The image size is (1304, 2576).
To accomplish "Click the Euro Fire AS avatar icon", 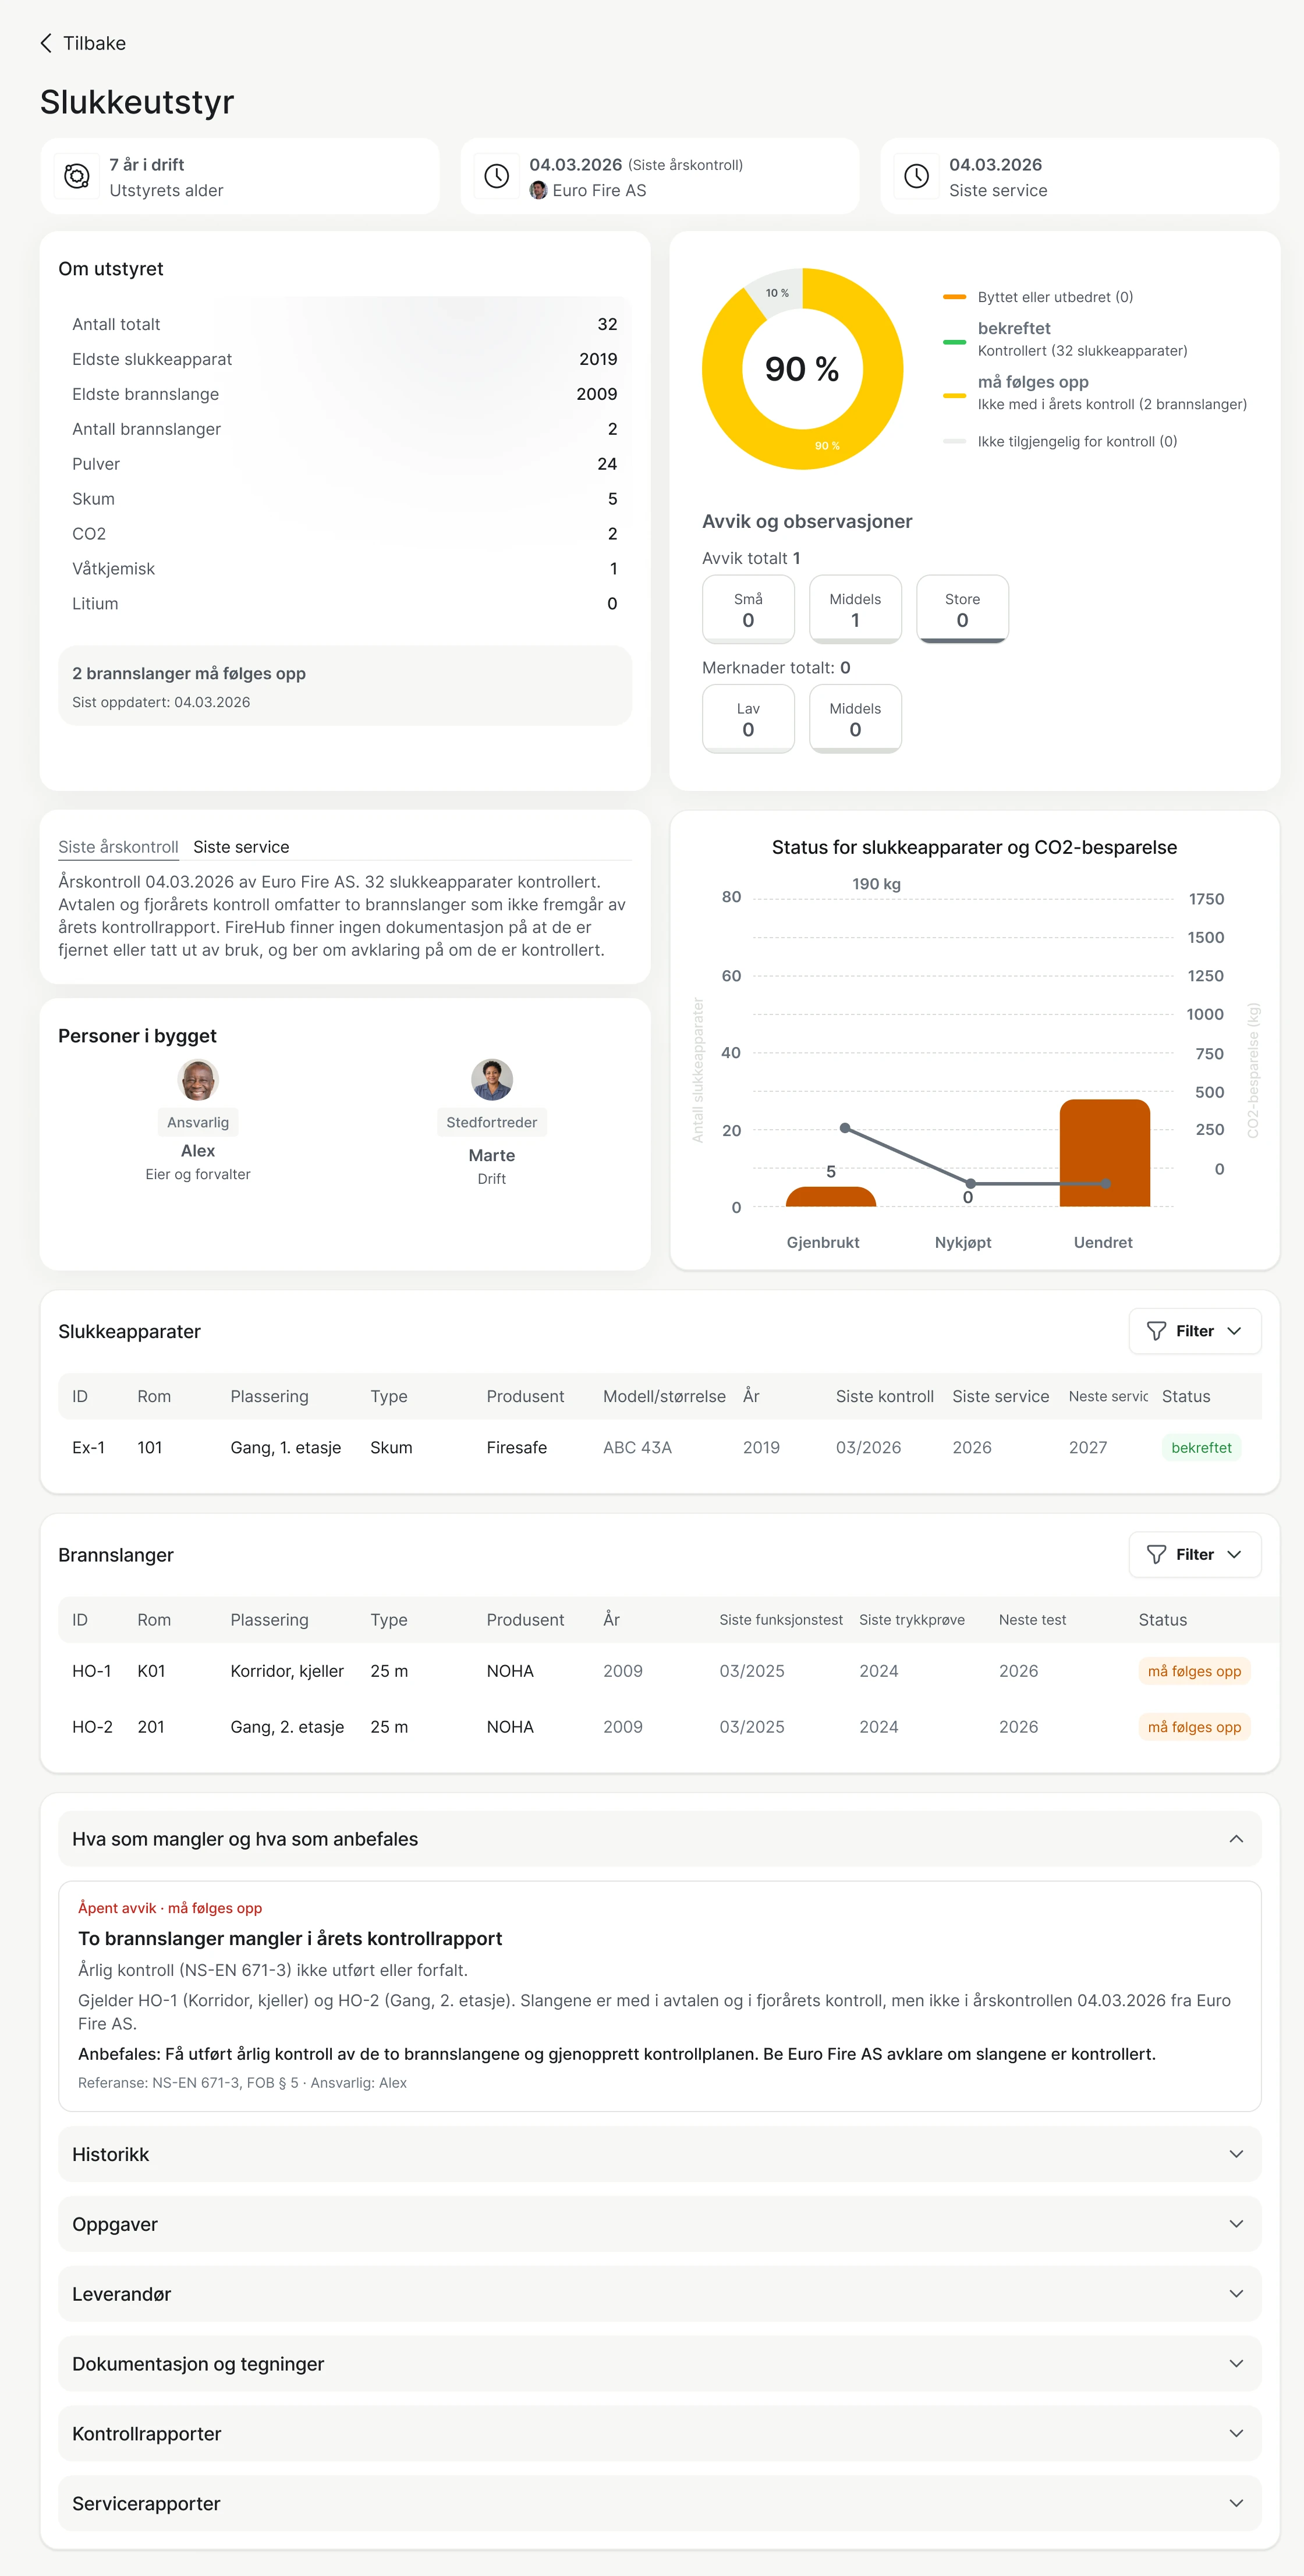I will [x=538, y=190].
